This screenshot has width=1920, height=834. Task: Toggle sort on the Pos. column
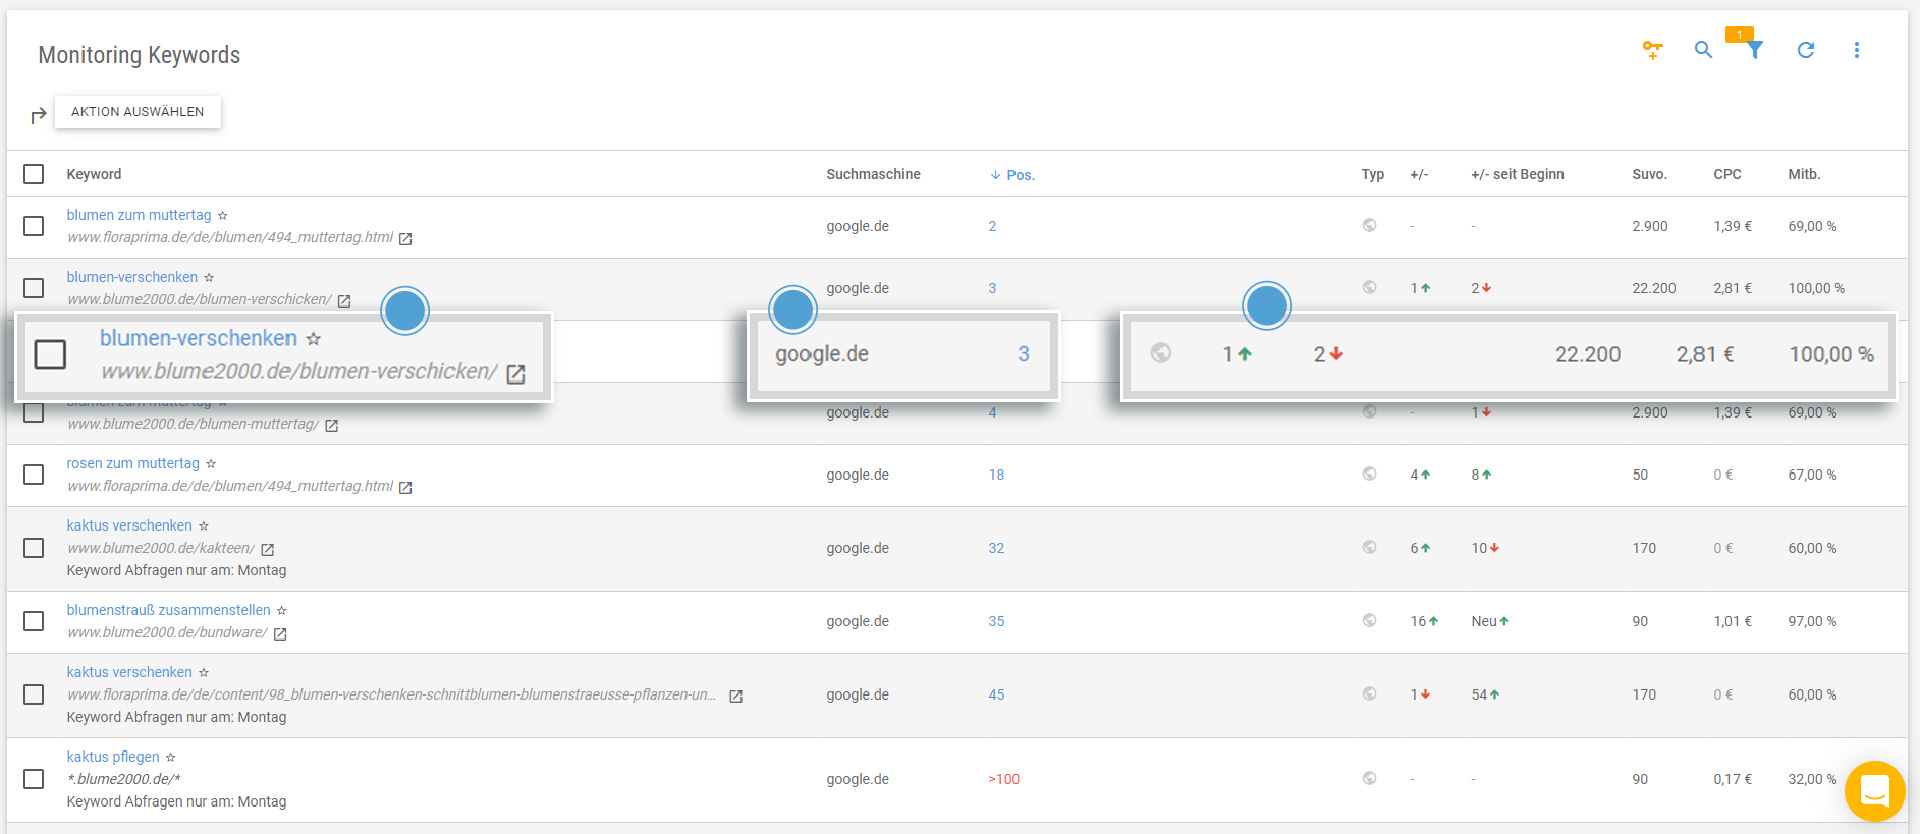(x=1012, y=175)
